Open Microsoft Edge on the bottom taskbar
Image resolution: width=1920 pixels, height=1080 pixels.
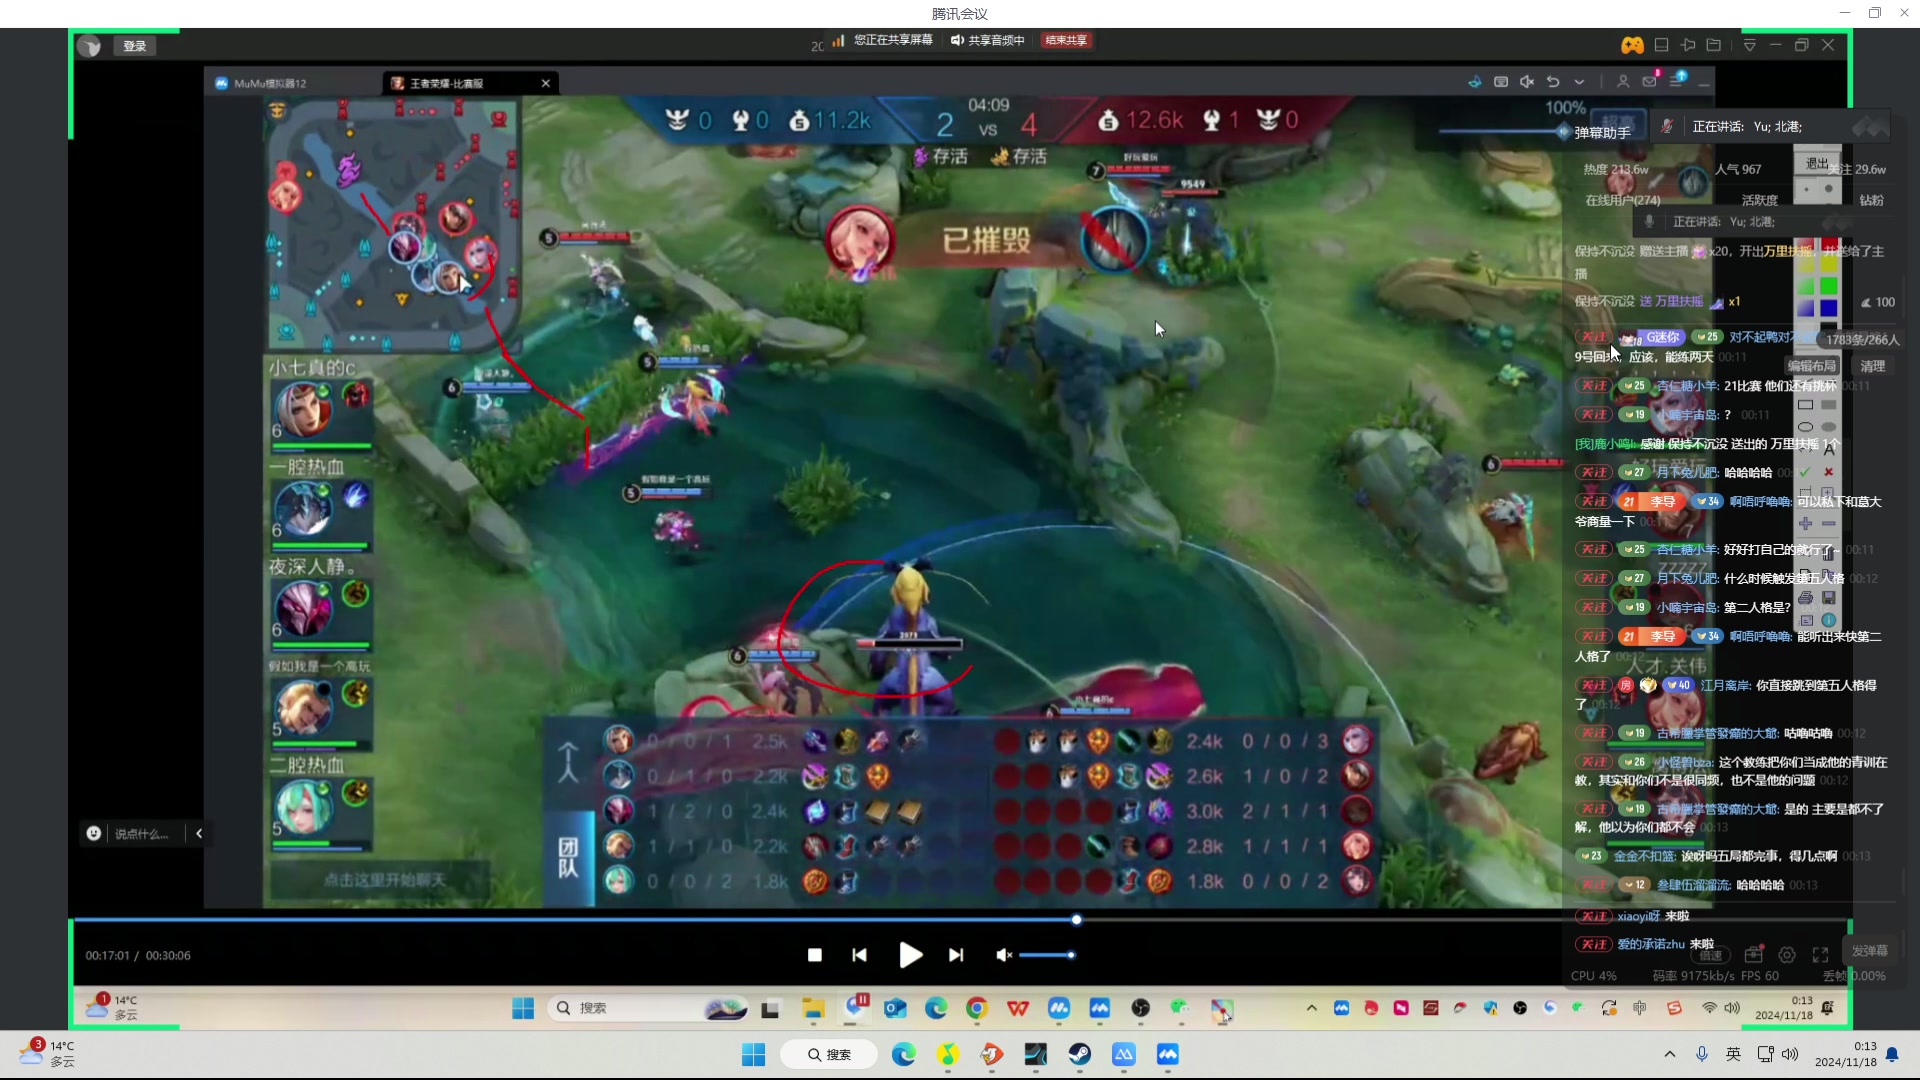click(904, 1054)
